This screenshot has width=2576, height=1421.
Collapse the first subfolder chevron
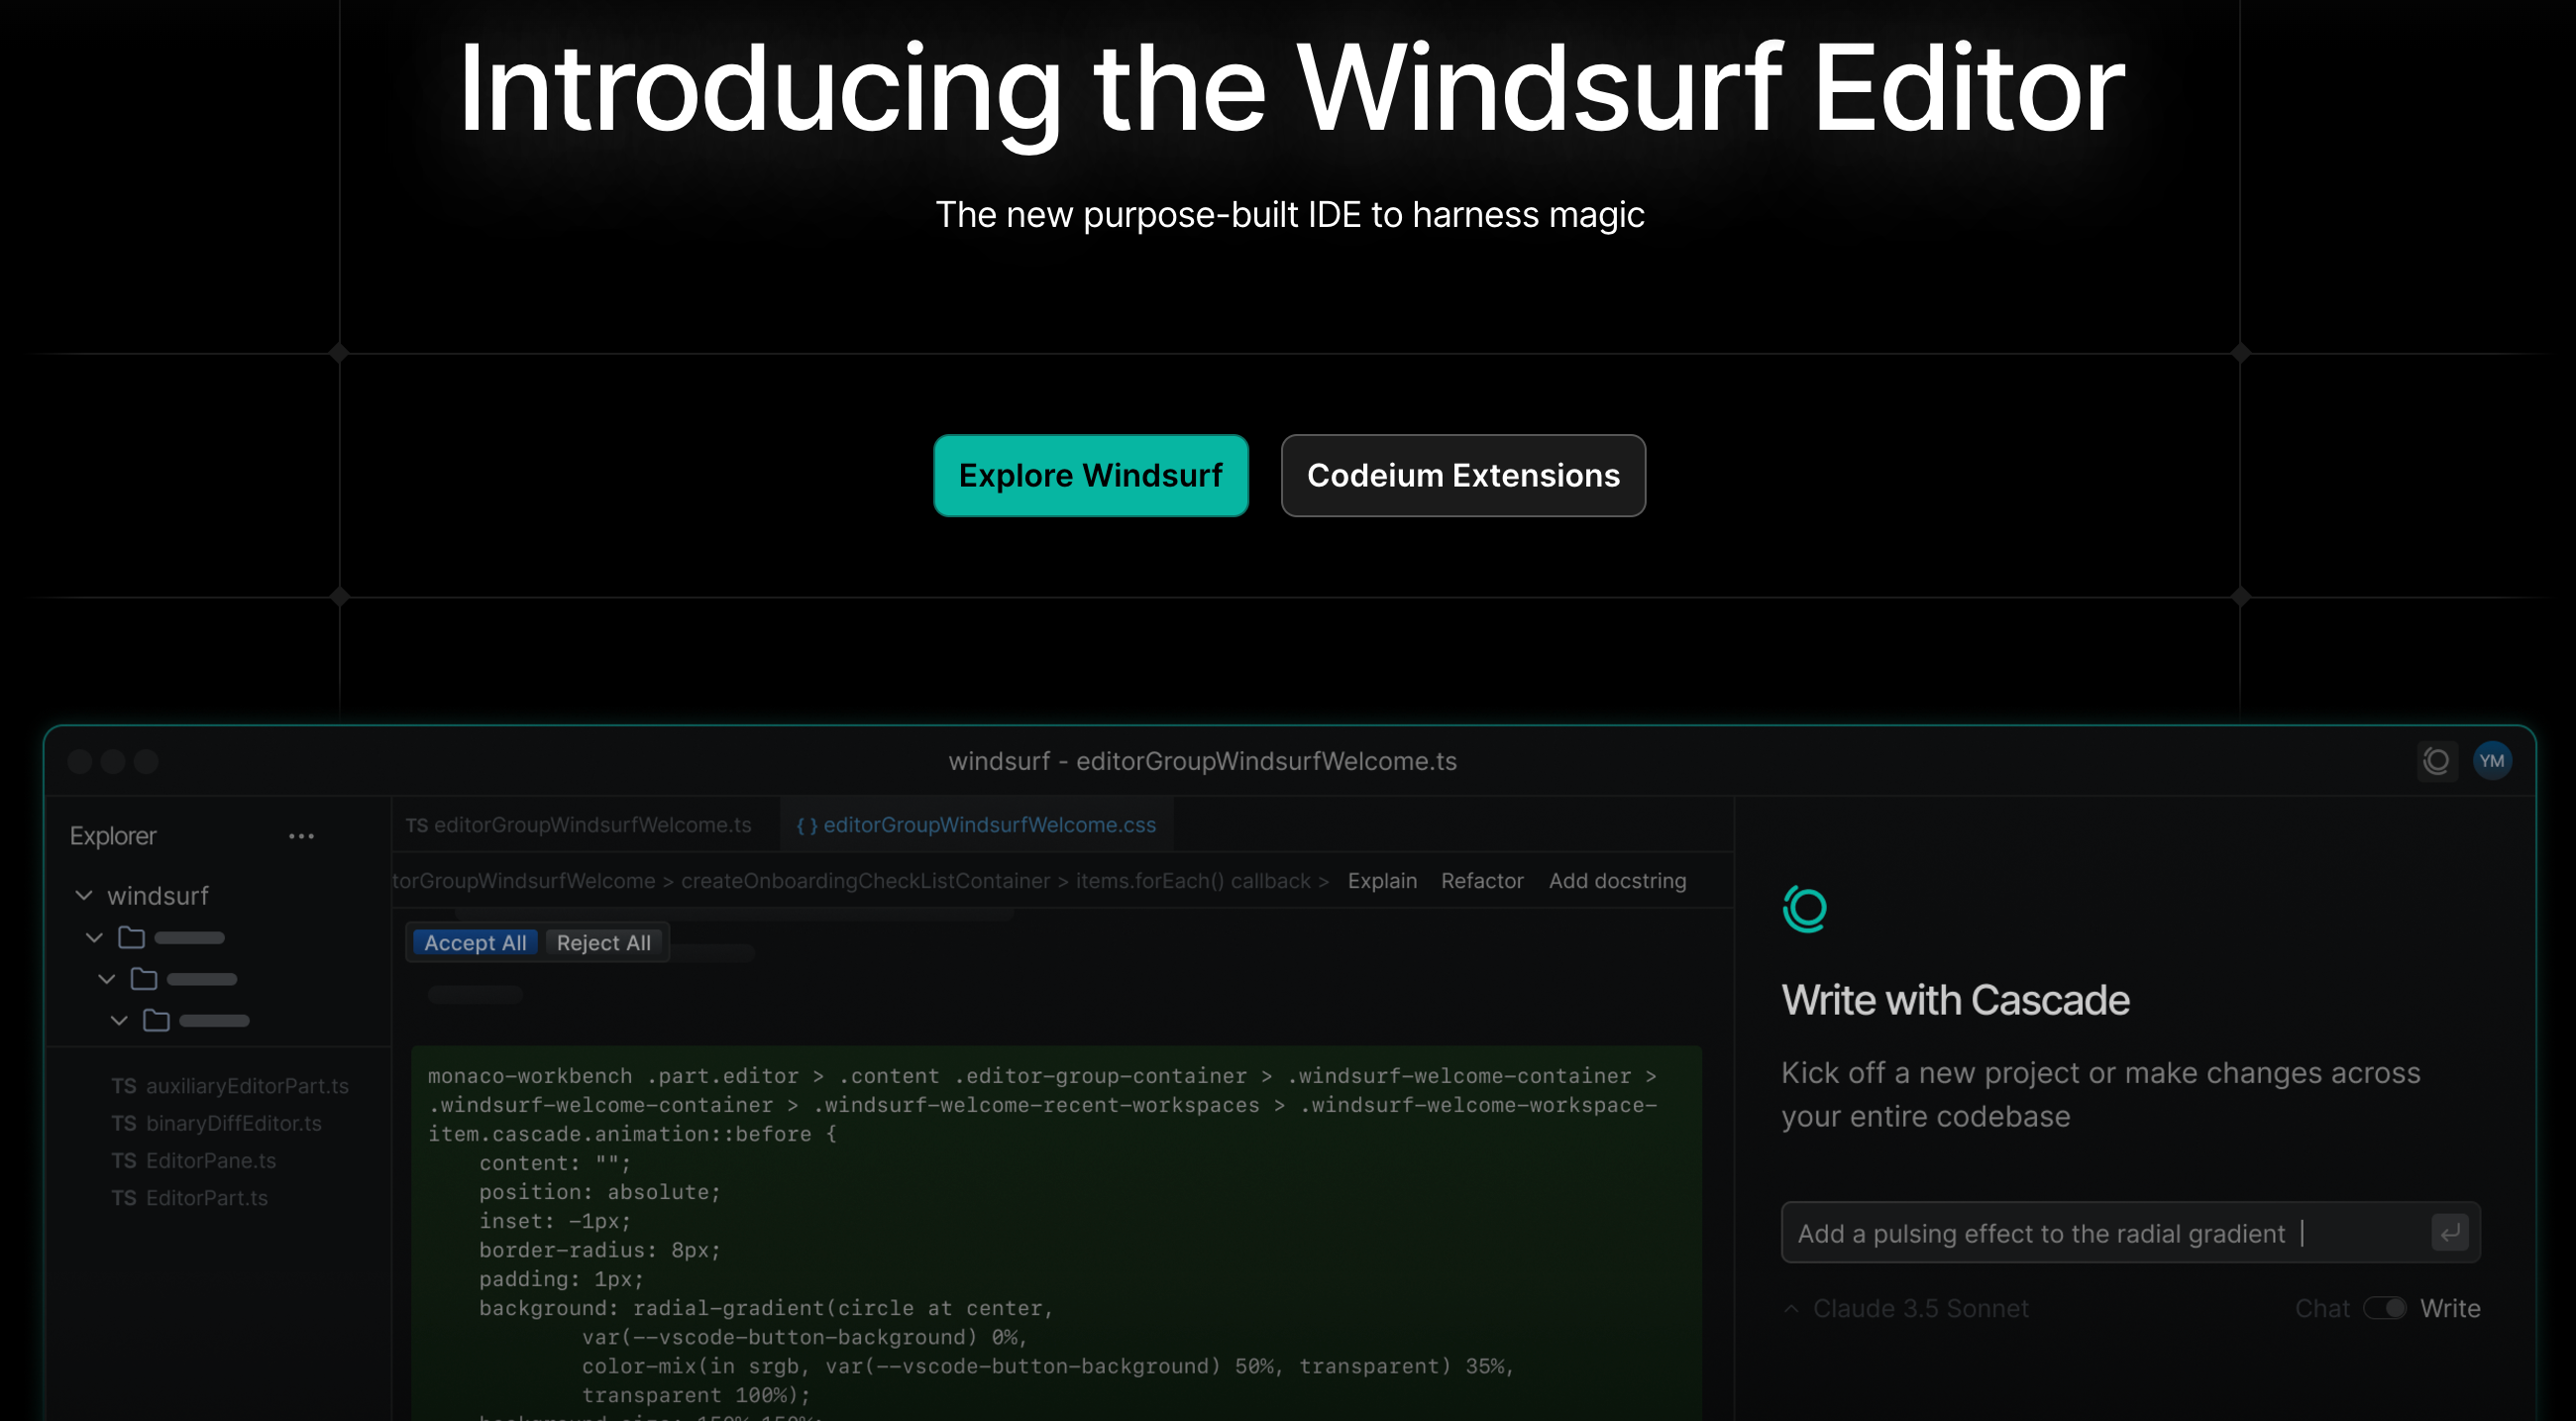pos(94,938)
